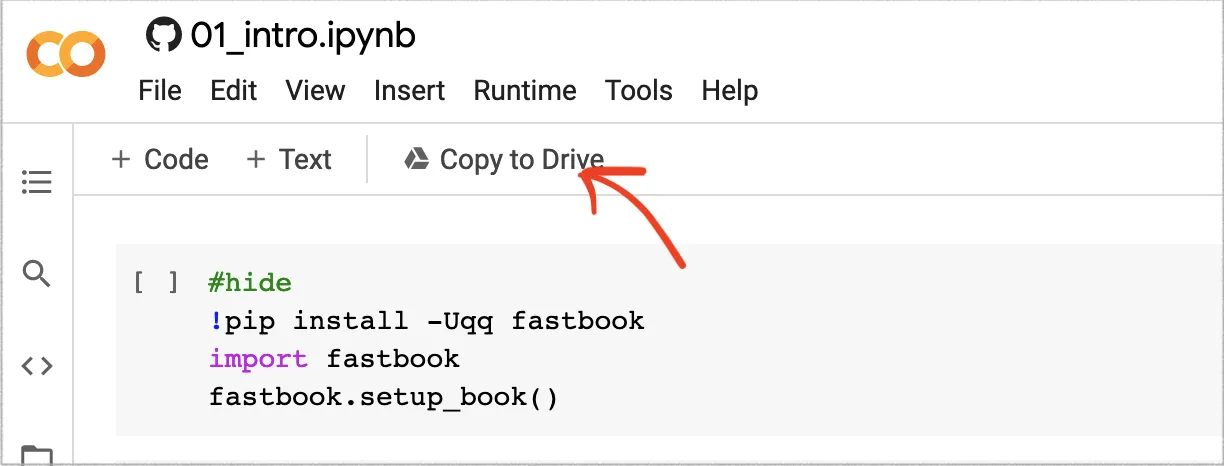The width and height of the screenshot is (1224, 466).
Task: Add a new text cell
Action: [x=289, y=160]
